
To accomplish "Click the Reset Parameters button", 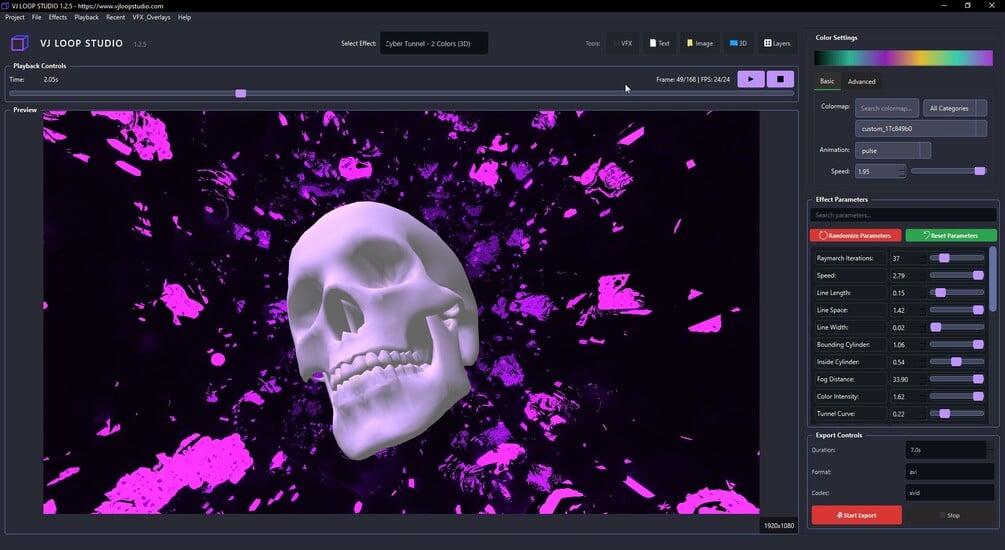I will tap(951, 235).
